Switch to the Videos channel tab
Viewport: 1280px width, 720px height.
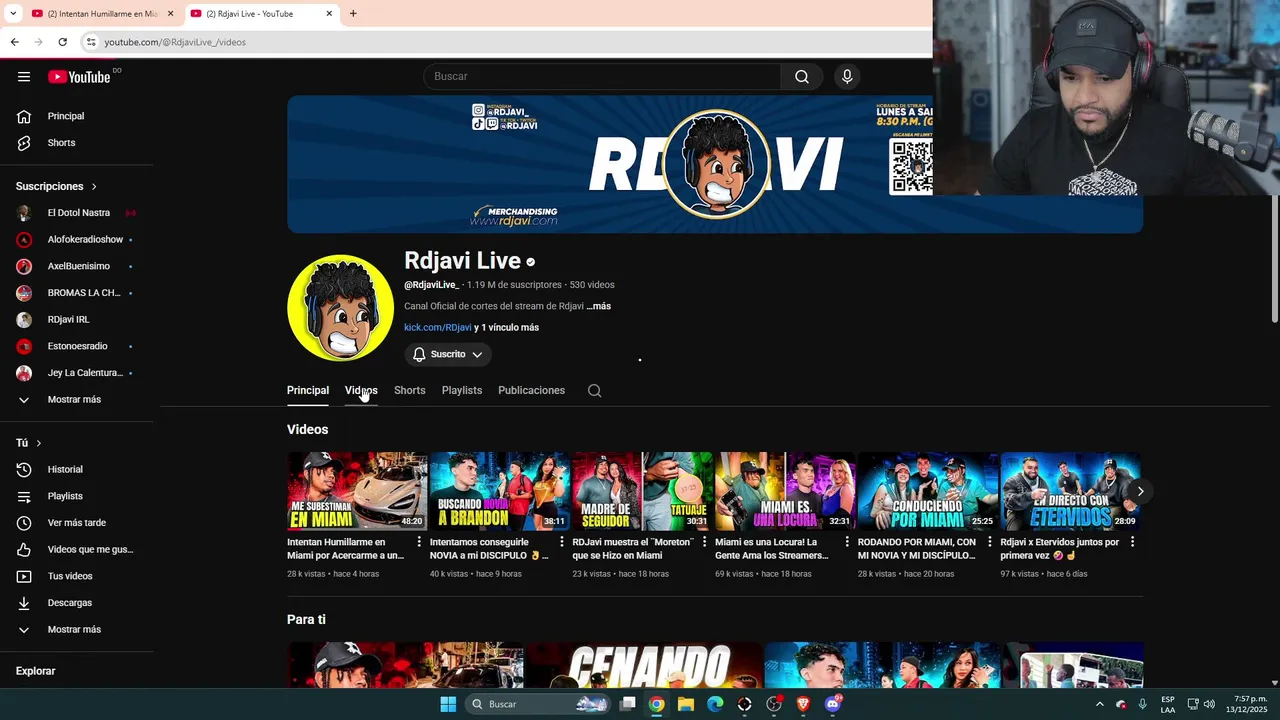click(x=361, y=391)
